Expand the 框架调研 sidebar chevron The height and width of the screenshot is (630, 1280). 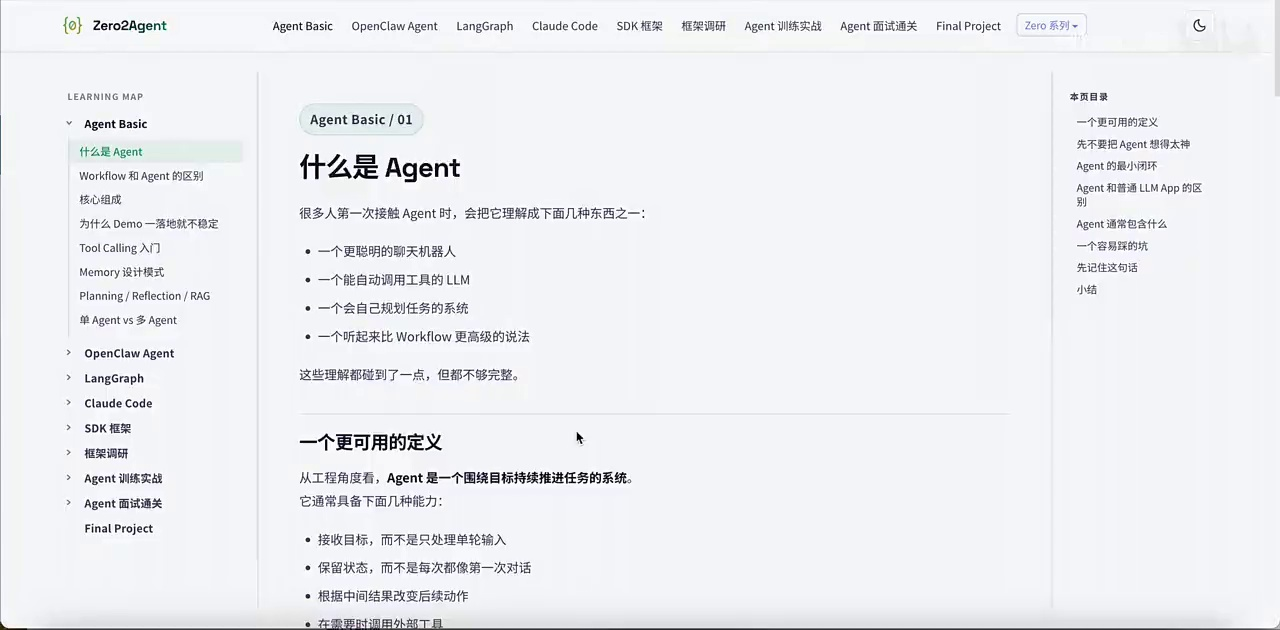tap(69, 453)
